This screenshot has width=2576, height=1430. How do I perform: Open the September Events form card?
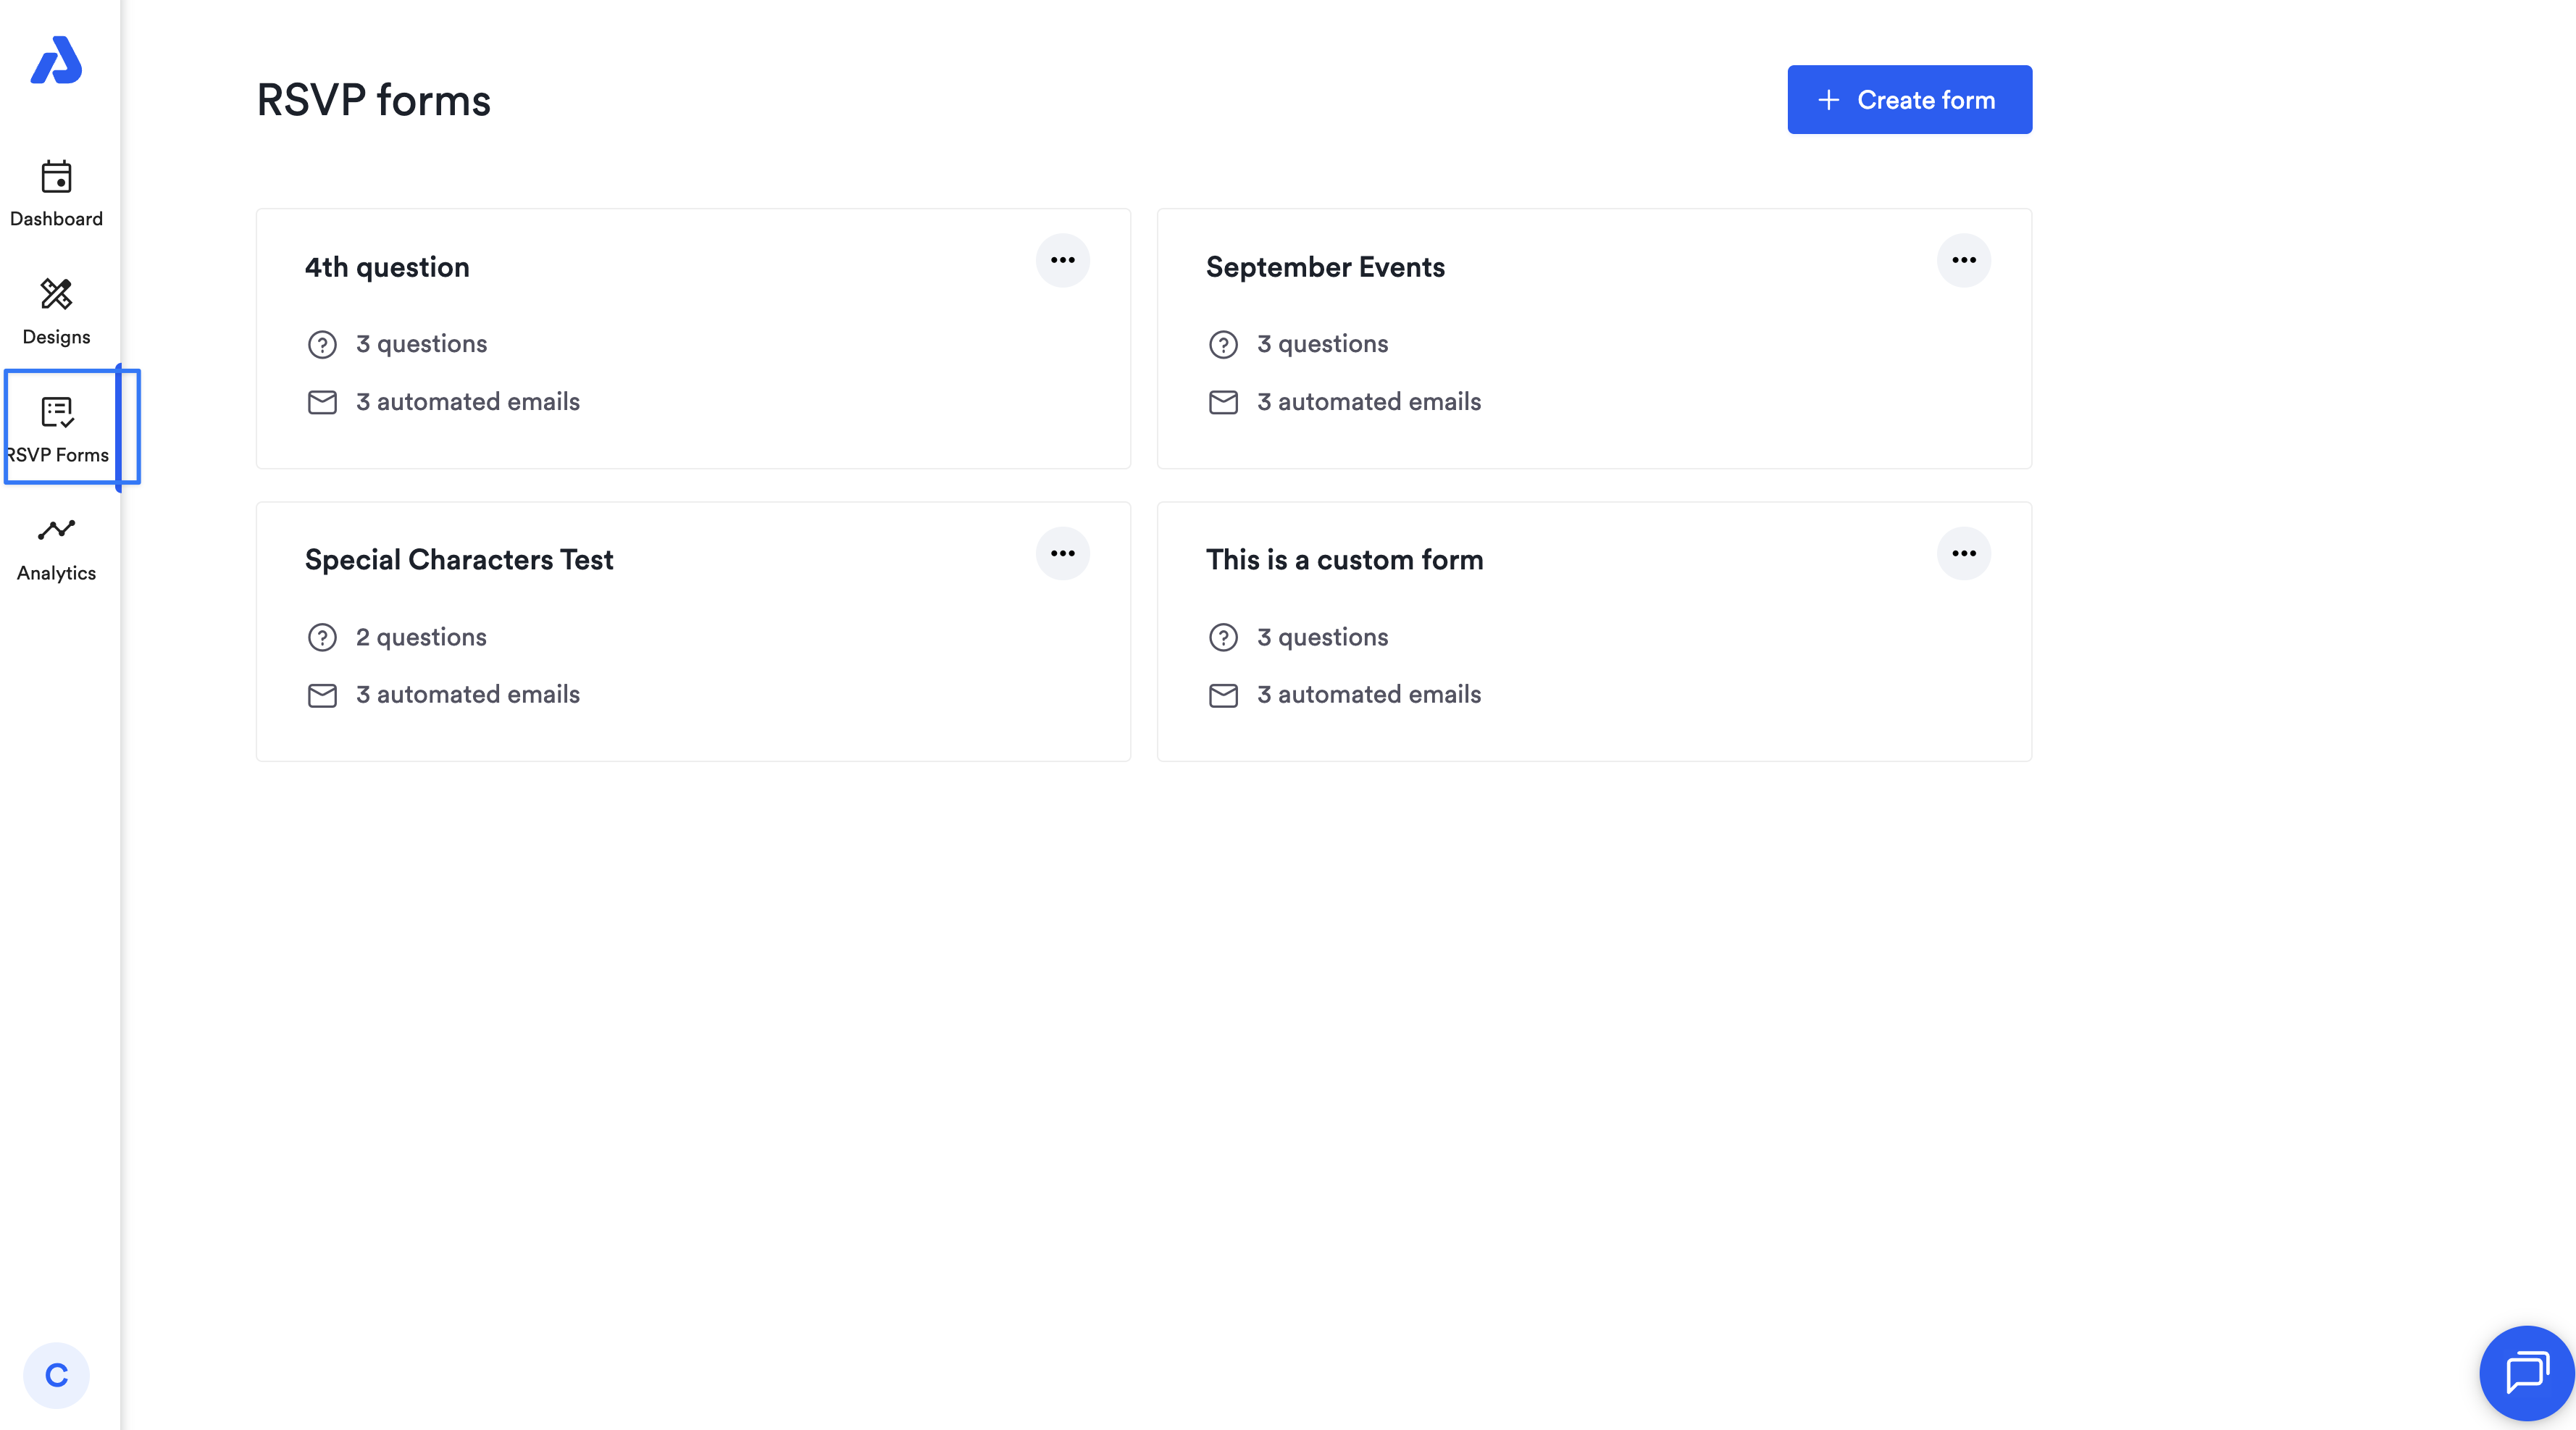pos(1594,338)
